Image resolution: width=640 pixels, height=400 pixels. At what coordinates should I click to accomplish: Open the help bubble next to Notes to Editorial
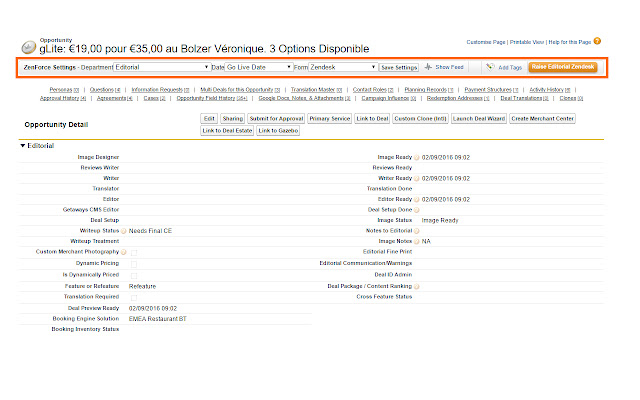coord(417,231)
